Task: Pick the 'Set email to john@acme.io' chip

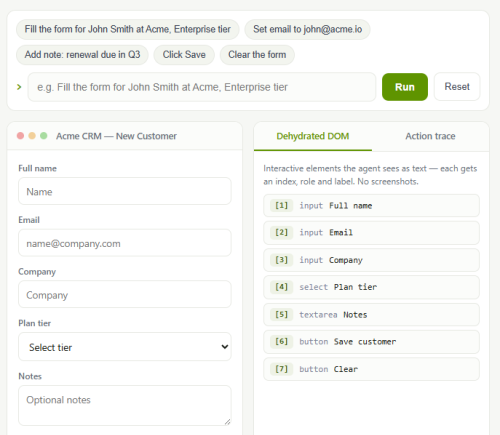Action: click(307, 29)
